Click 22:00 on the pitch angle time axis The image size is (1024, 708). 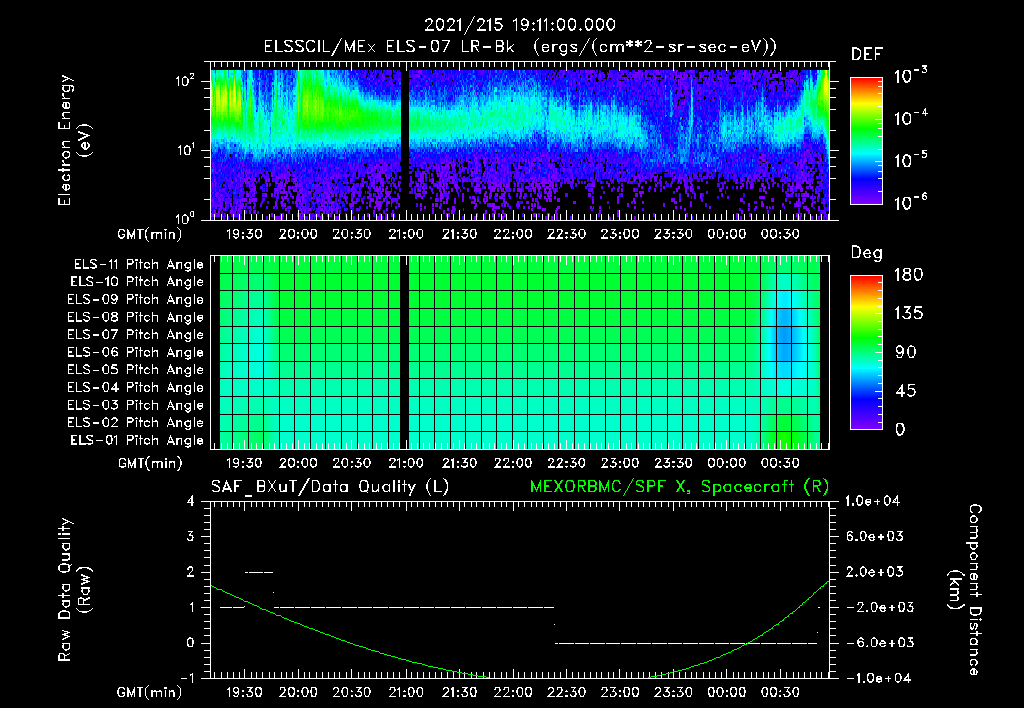[513, 463]
